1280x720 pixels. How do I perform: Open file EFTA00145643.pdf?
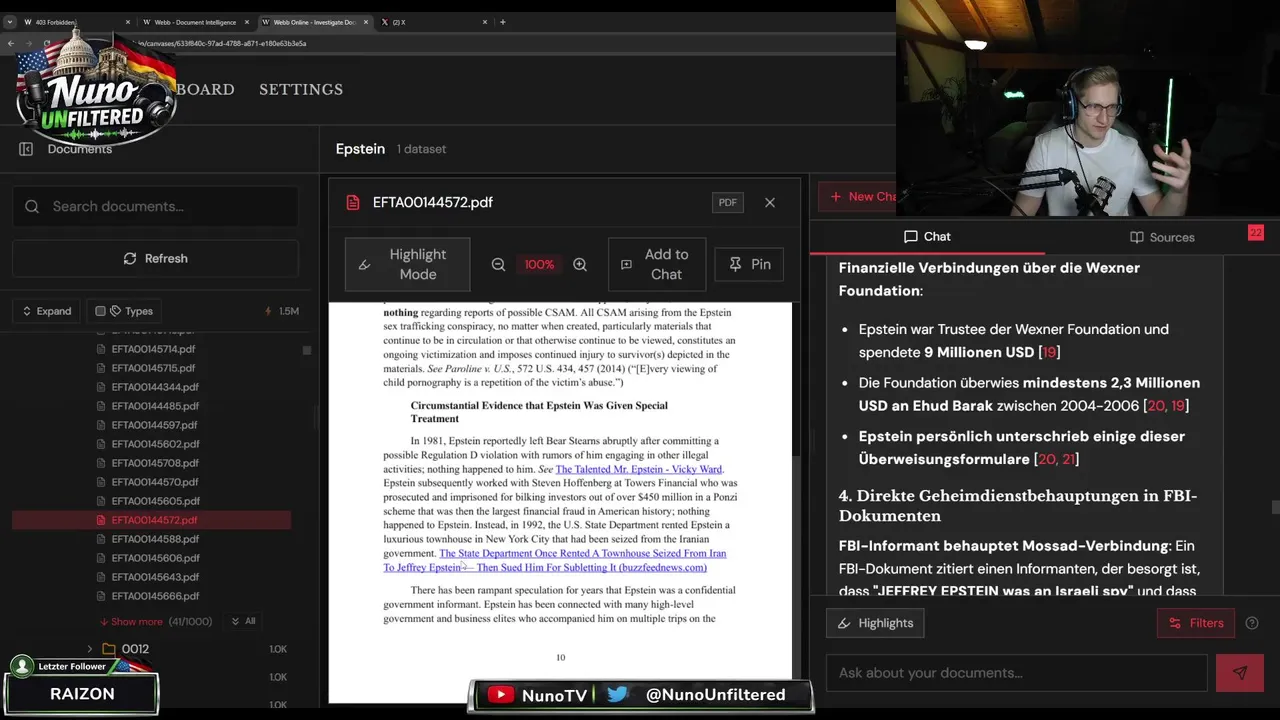[155, 577]
